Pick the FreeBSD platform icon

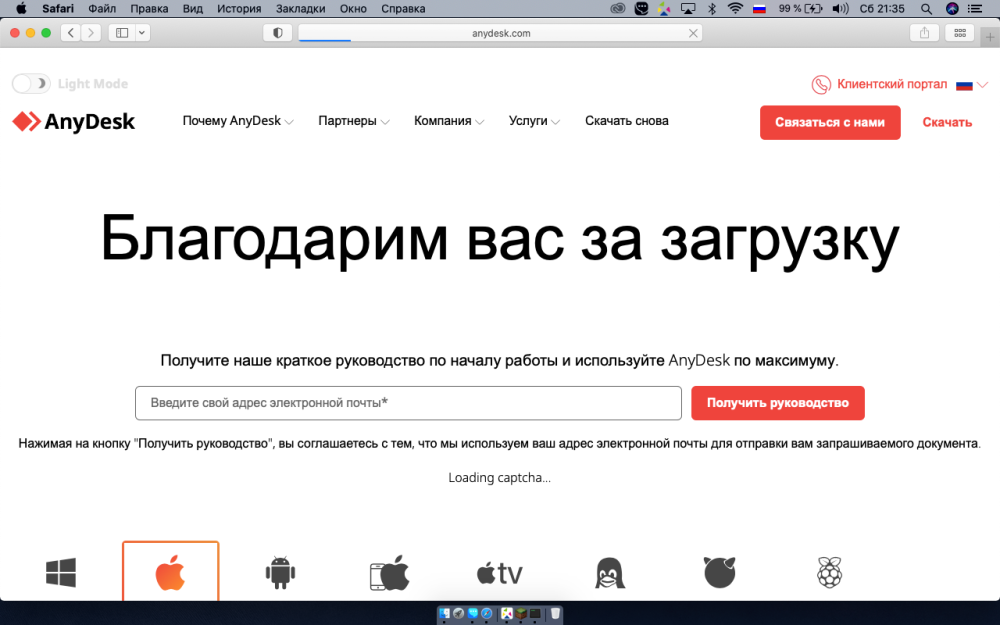[x=719, y=572]
